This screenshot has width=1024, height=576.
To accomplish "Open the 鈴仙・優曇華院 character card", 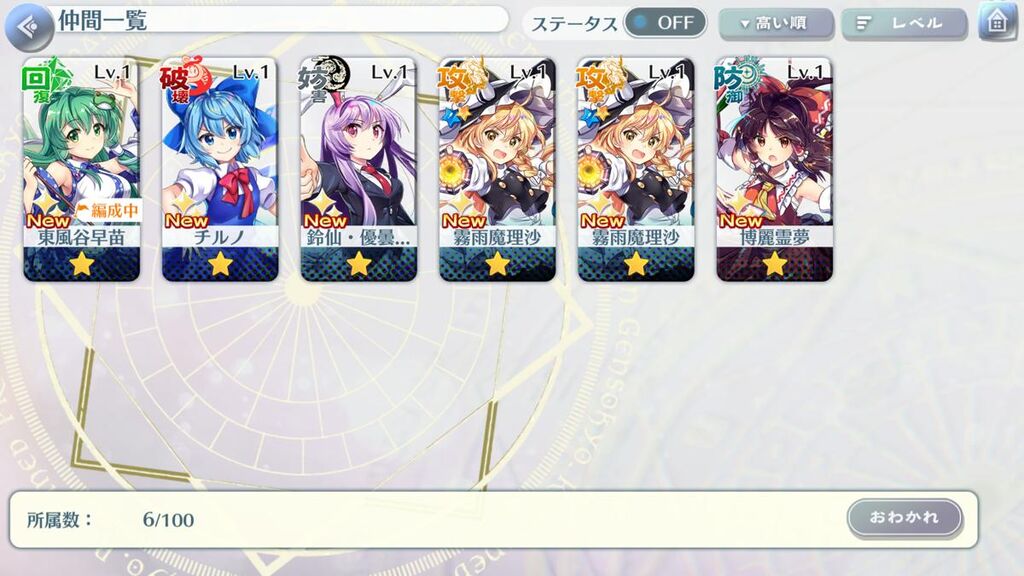I will click(x=359, y=170).
